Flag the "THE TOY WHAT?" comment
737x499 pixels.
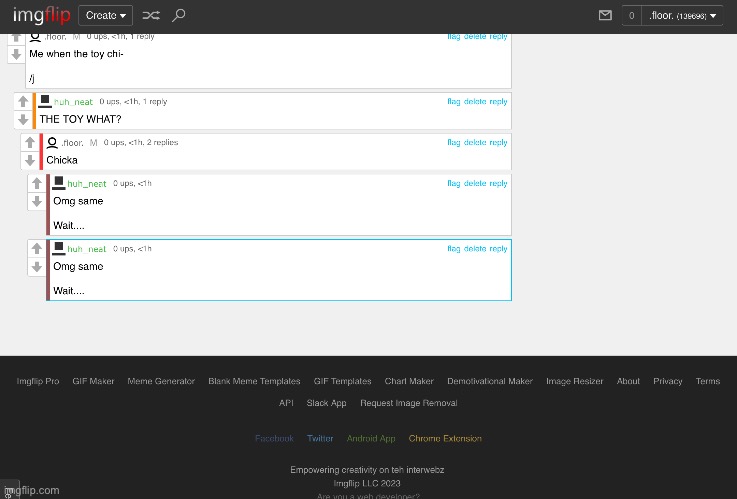click(453, 102)
